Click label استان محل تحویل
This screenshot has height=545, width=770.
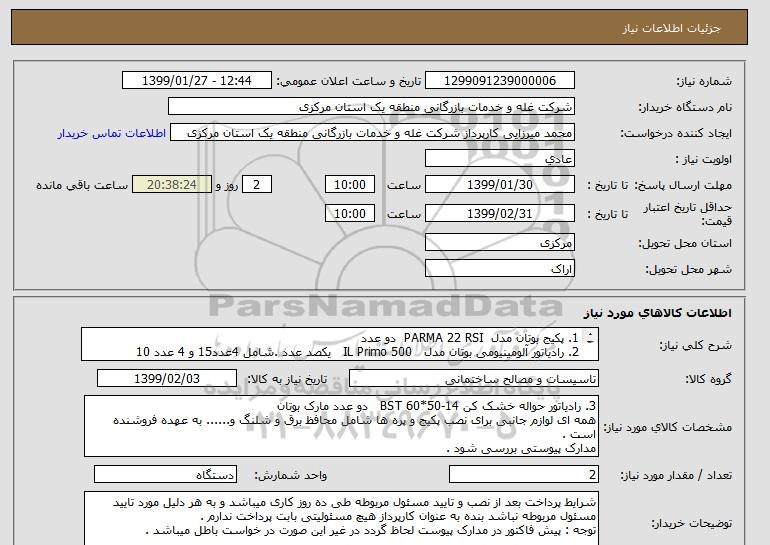[x=685, y=243]
